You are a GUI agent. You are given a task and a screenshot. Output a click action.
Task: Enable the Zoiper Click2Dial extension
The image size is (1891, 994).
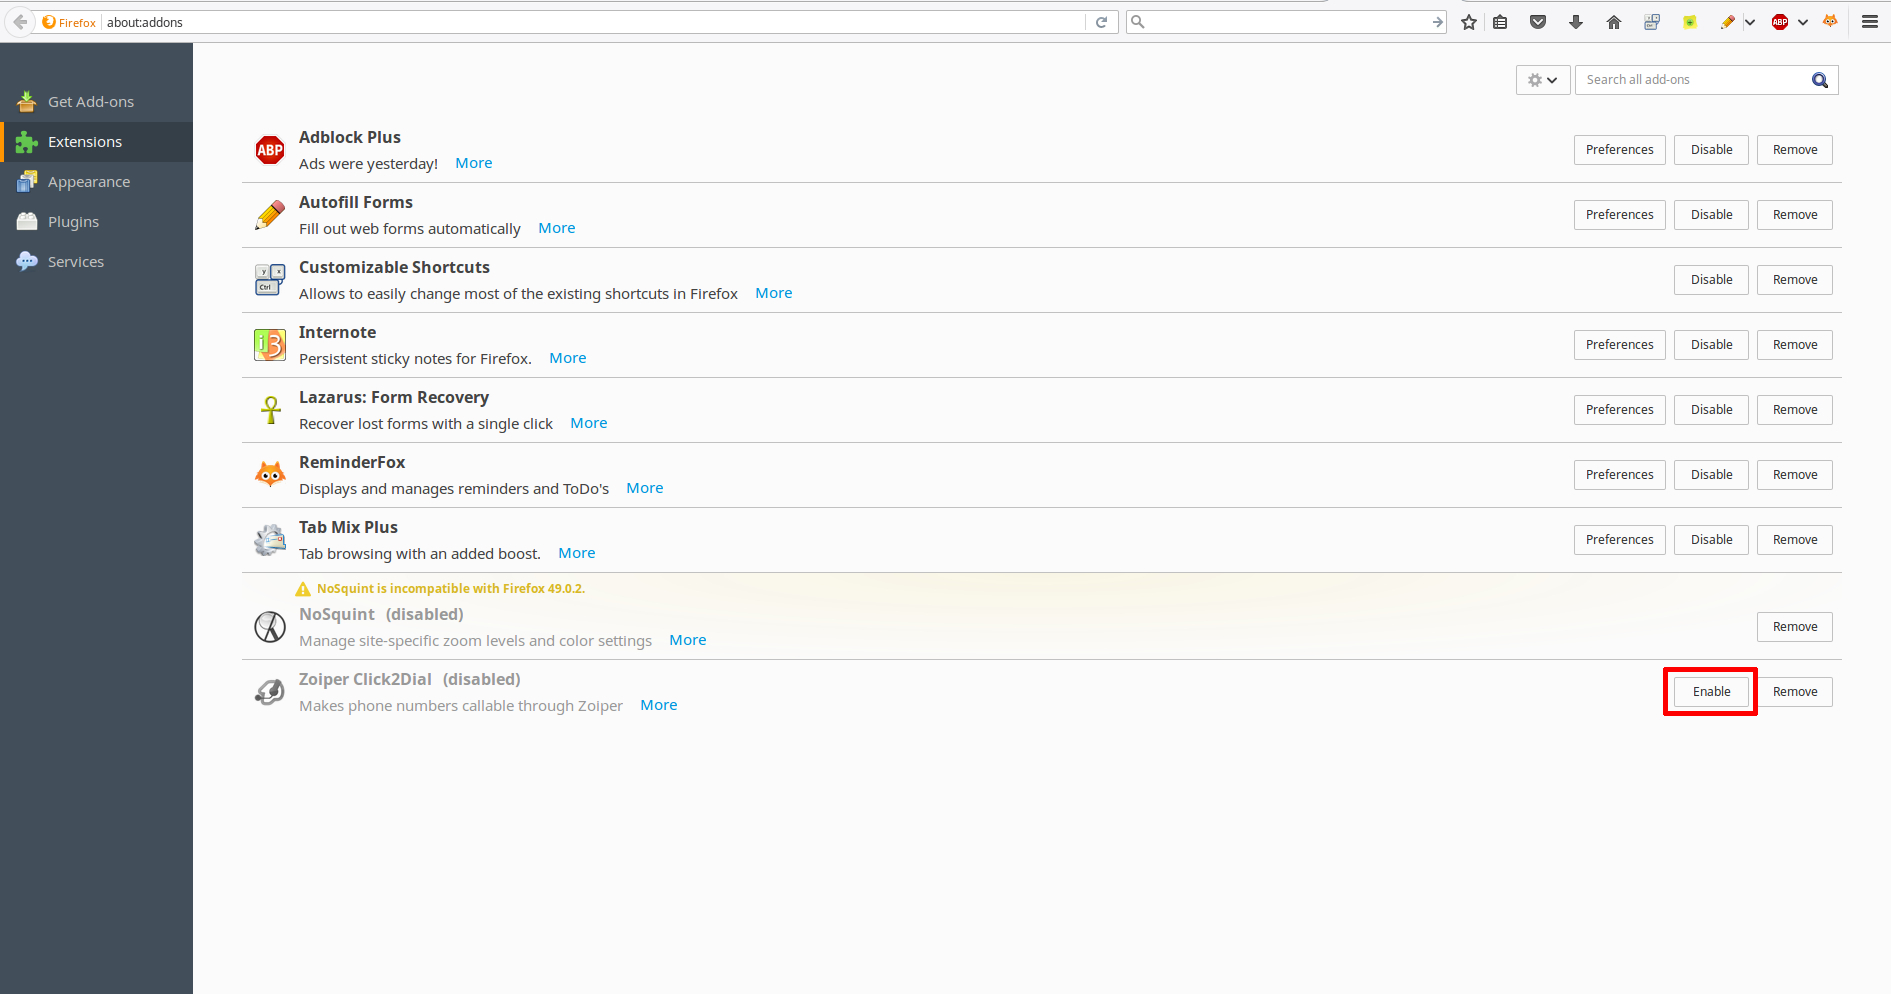1711,692
